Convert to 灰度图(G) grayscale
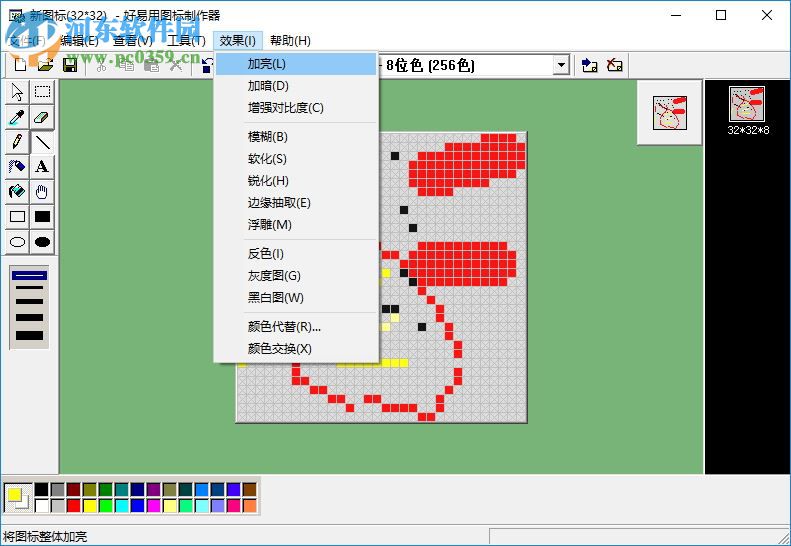 click(x=296, y=276)
